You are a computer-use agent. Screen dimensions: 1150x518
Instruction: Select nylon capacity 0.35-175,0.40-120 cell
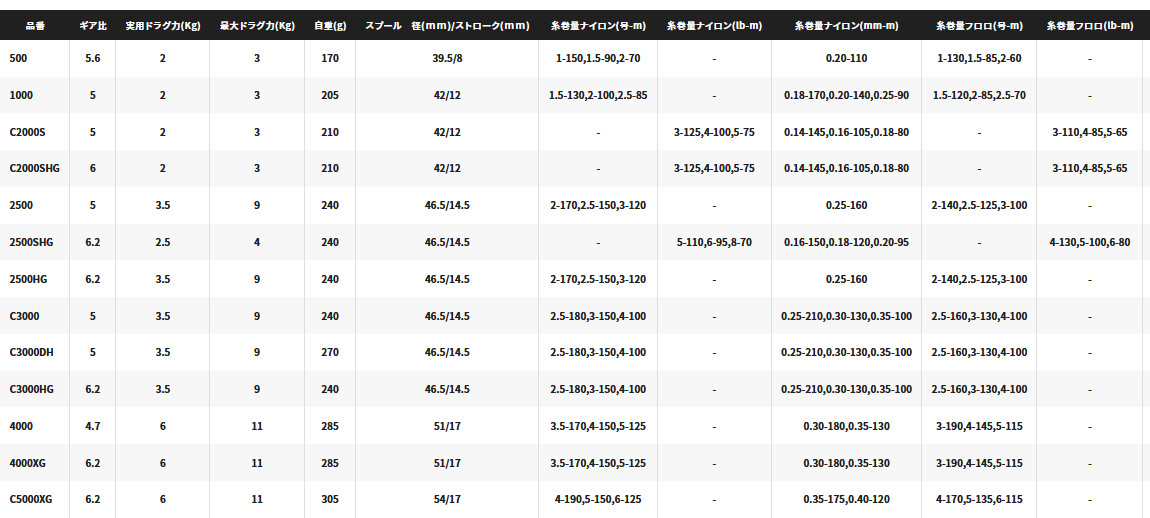coord(846,499)
